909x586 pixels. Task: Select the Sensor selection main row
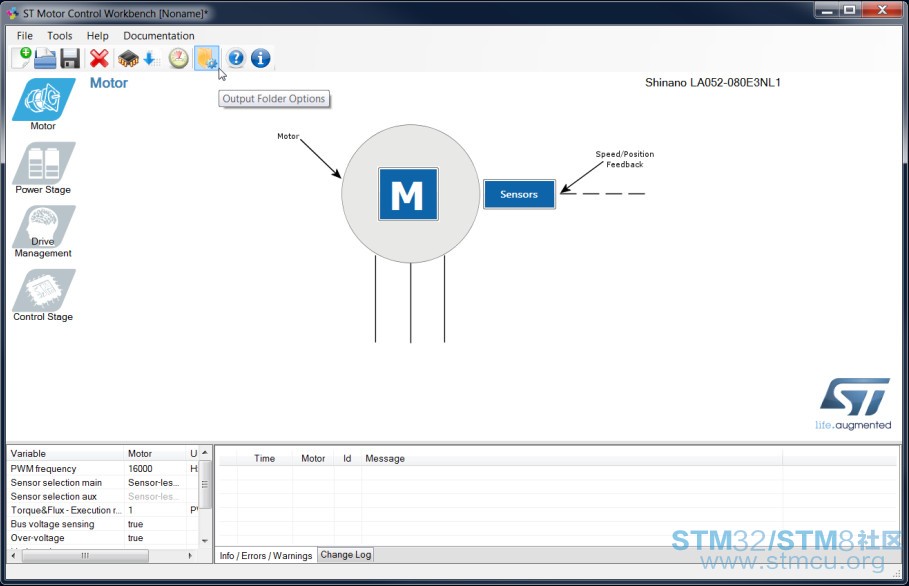coord(103,482)
